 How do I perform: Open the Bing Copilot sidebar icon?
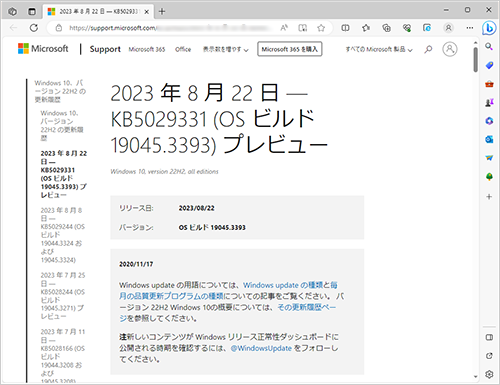pyautogui.click(x=489, y=28)
